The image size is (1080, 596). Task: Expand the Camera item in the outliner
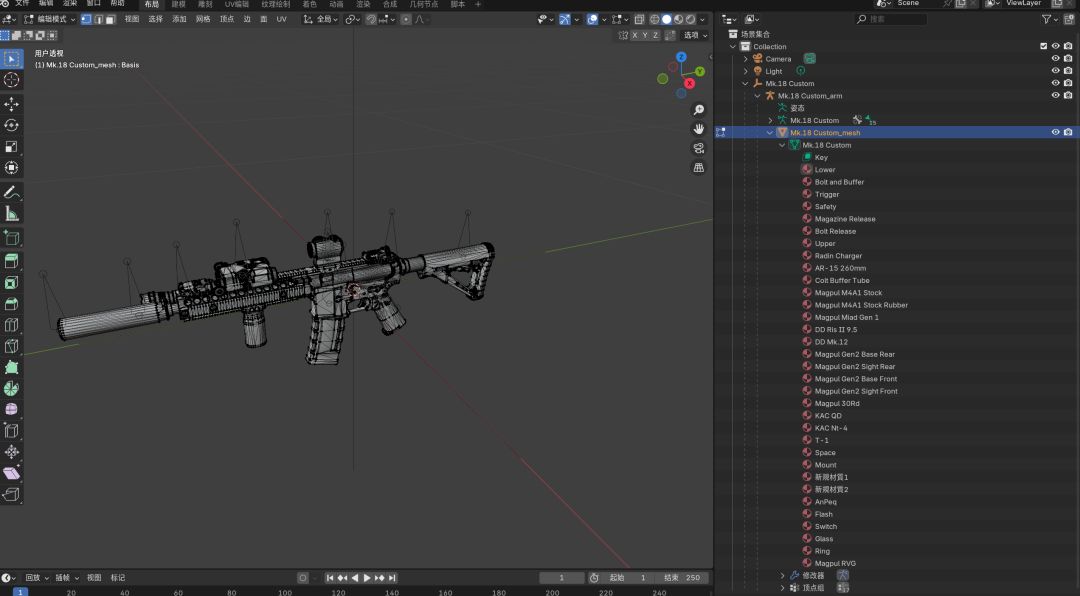click(x=745, y=59)
